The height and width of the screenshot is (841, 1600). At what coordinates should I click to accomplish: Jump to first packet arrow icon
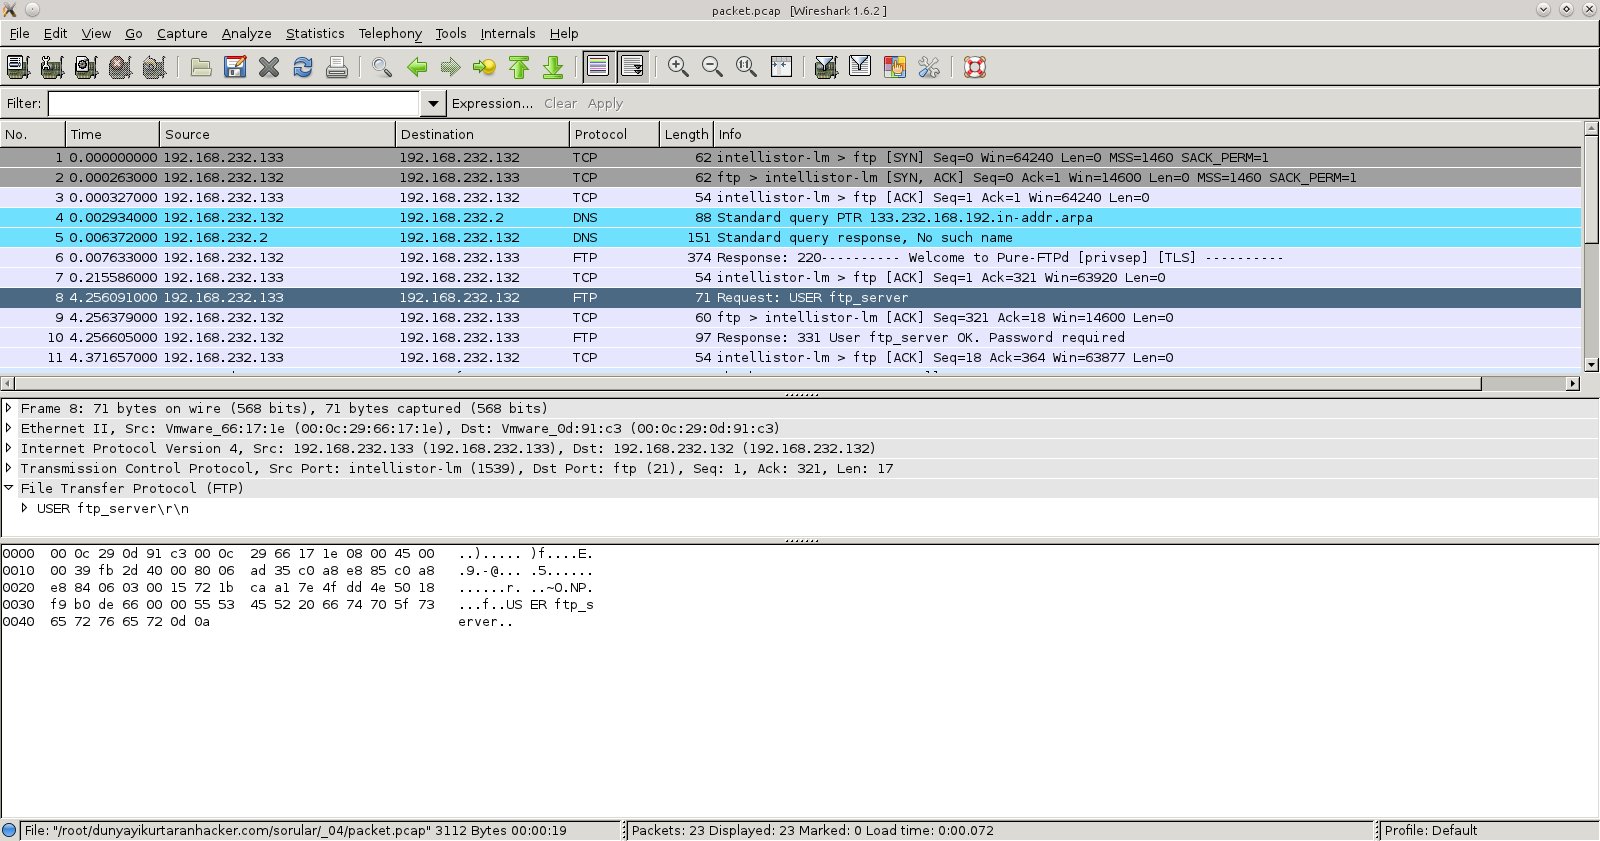(519, 67)
